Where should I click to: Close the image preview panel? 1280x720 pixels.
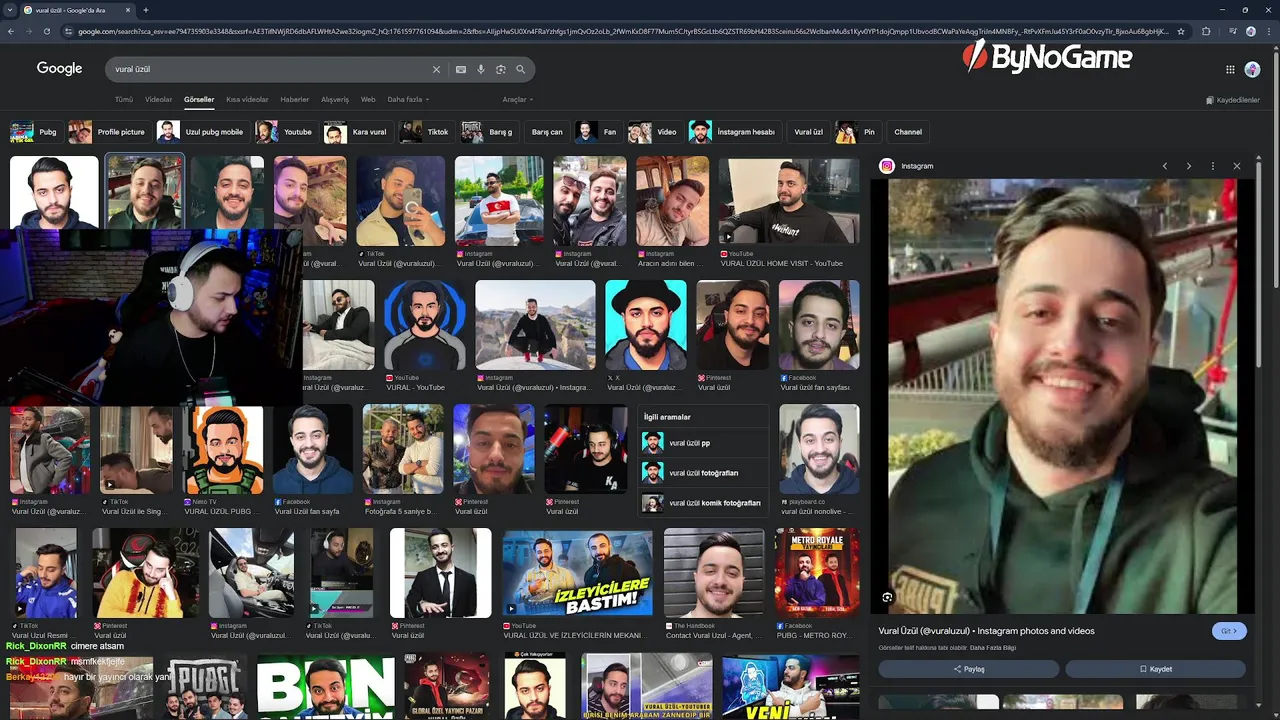tap(1237, 166)
